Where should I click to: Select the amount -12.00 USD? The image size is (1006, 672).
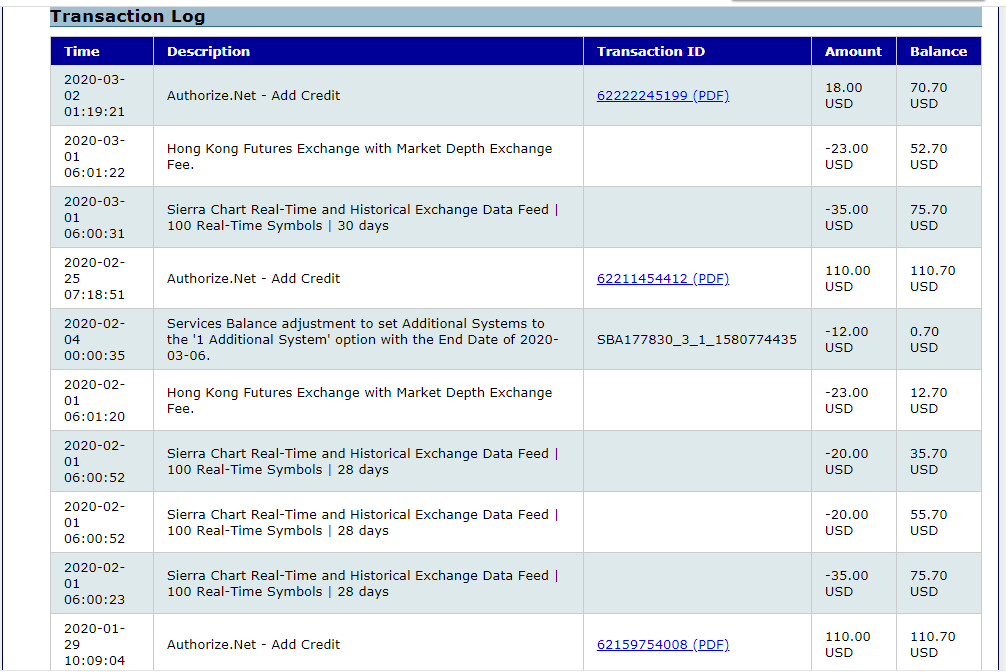pos(846,340)
